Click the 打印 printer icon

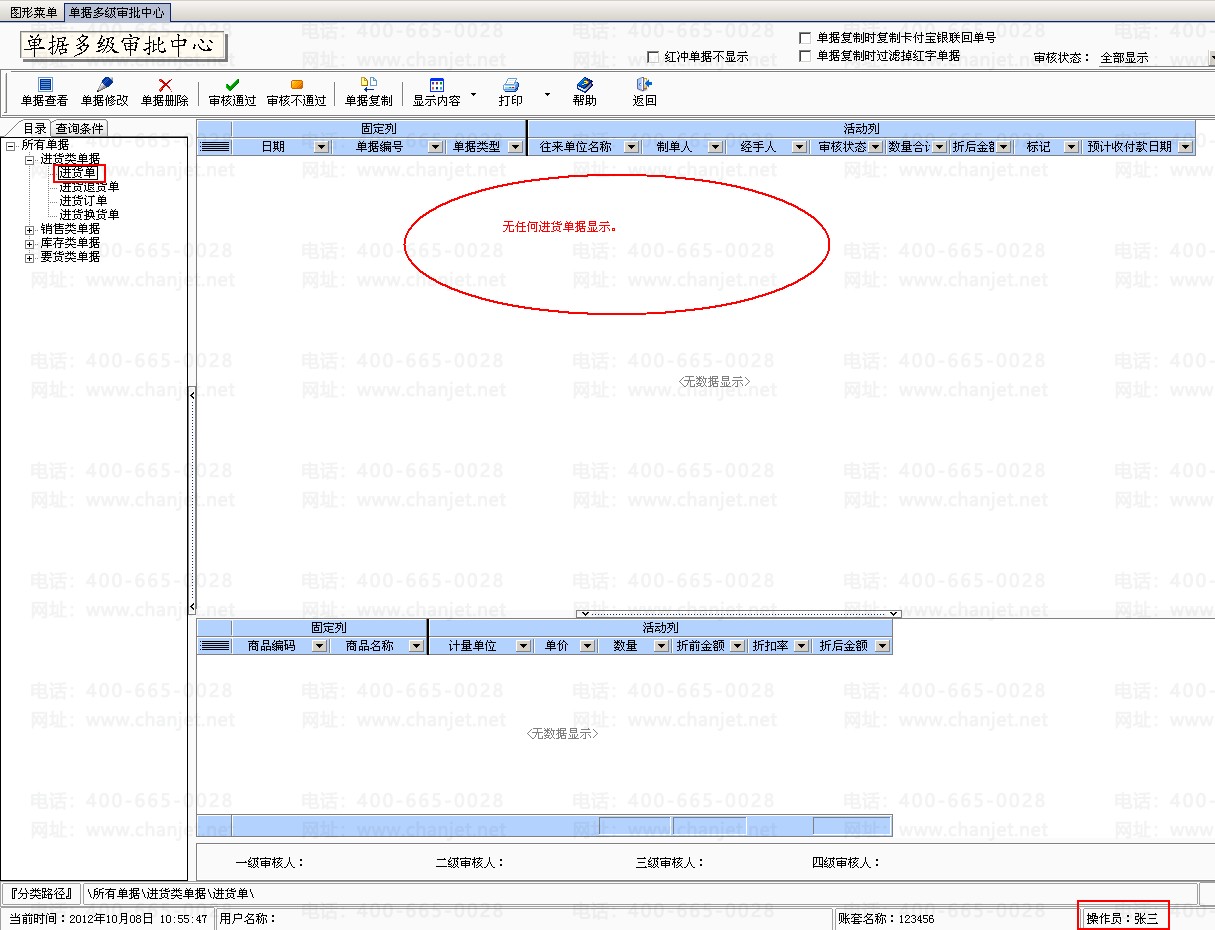point(510,86)
